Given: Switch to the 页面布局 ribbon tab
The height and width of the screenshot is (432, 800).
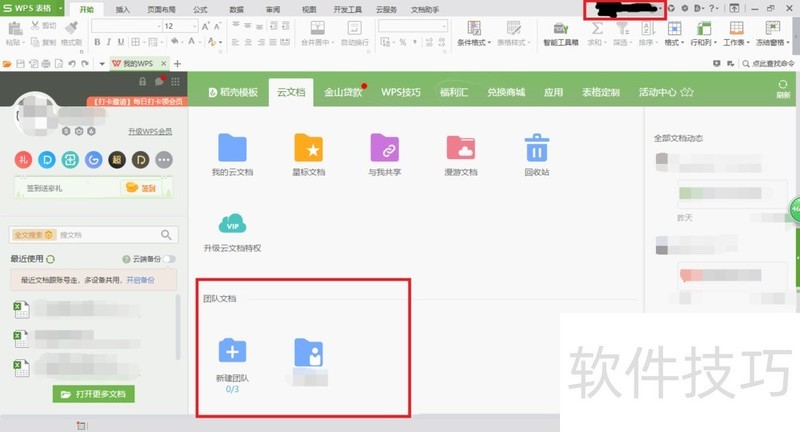Looking at the screenshot, I should [161, 10].
